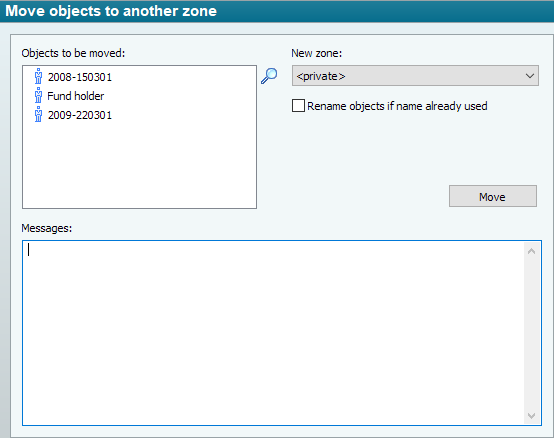Click the dropdown arrow next to <private>
This screenshot has width=554, height=438.
coord(529,76)
